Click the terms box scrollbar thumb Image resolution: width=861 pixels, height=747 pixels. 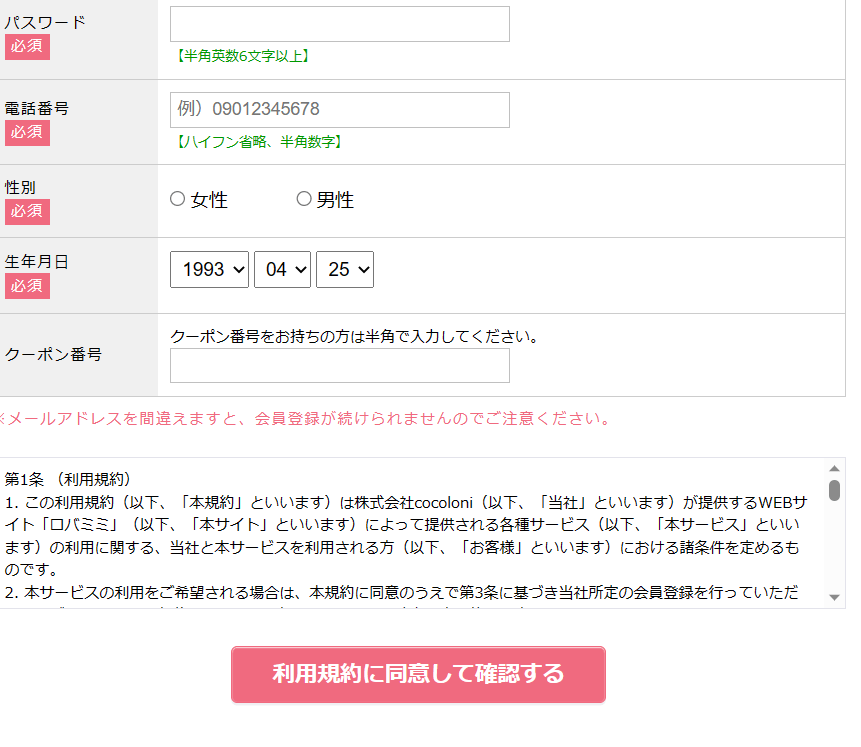[x=834, y=489]
